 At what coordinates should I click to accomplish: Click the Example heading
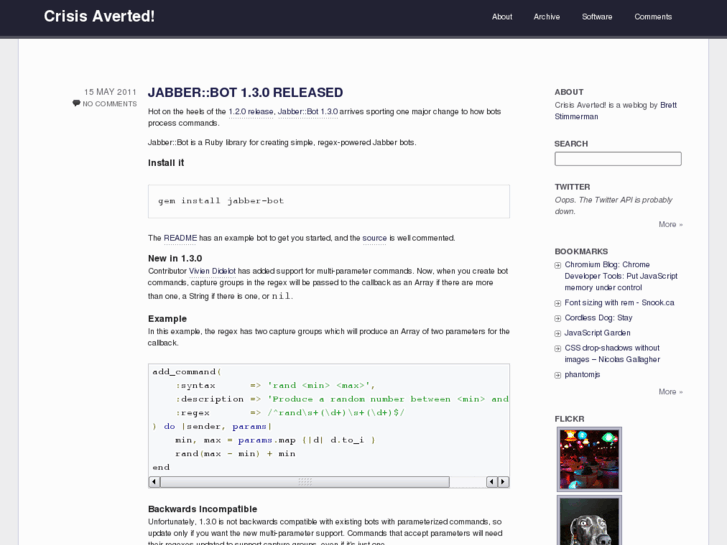tap(167, 319)
